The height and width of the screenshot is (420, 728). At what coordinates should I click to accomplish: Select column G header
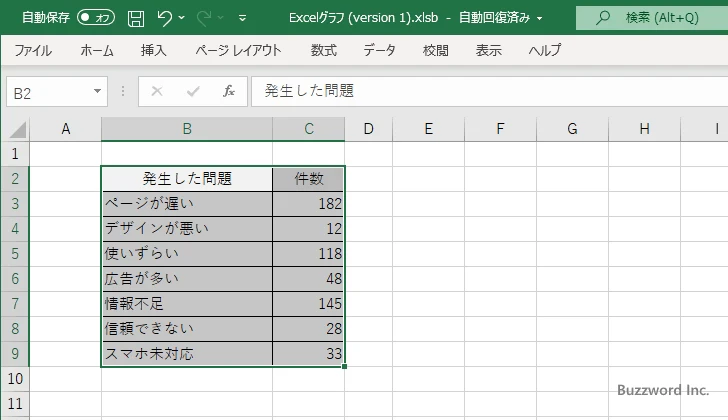click(x=572, y=129)
